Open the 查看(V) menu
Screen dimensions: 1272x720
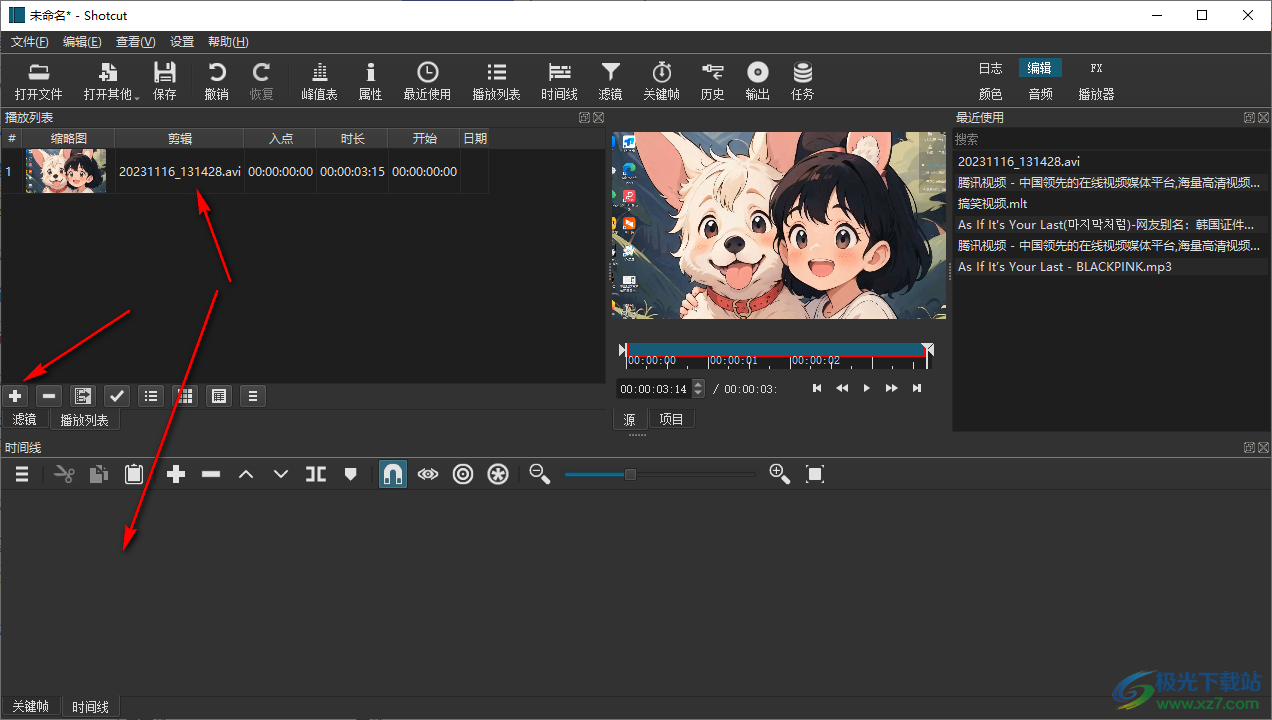pyautogui.click(x=135, y=42)
